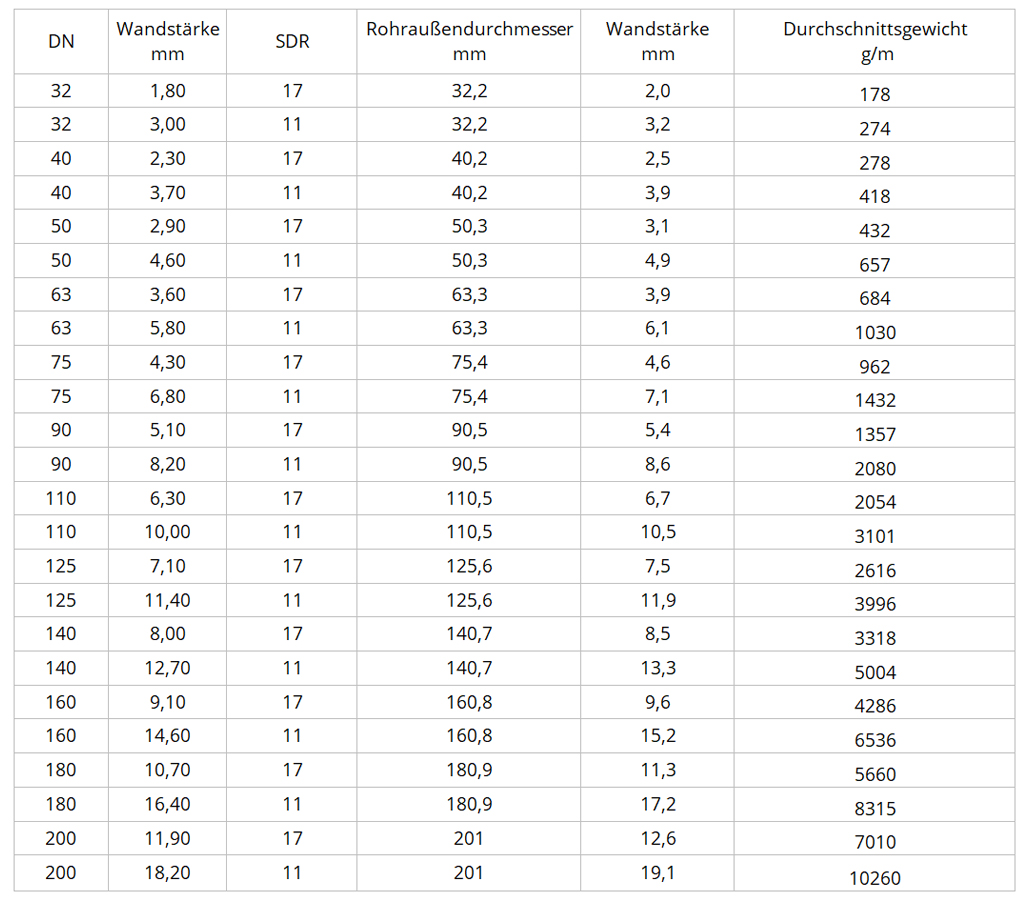Click the outer diameter cell 63,3 with SDR 11
The height and width of the screenshot is (902, 1030).
(x=469, y=328)
